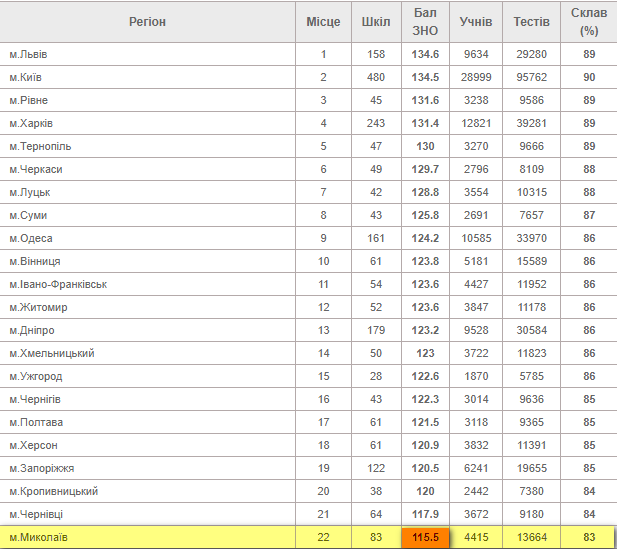Sort by the Тестів column header
This screenshot has height=549, width=617.
(531, 22)
